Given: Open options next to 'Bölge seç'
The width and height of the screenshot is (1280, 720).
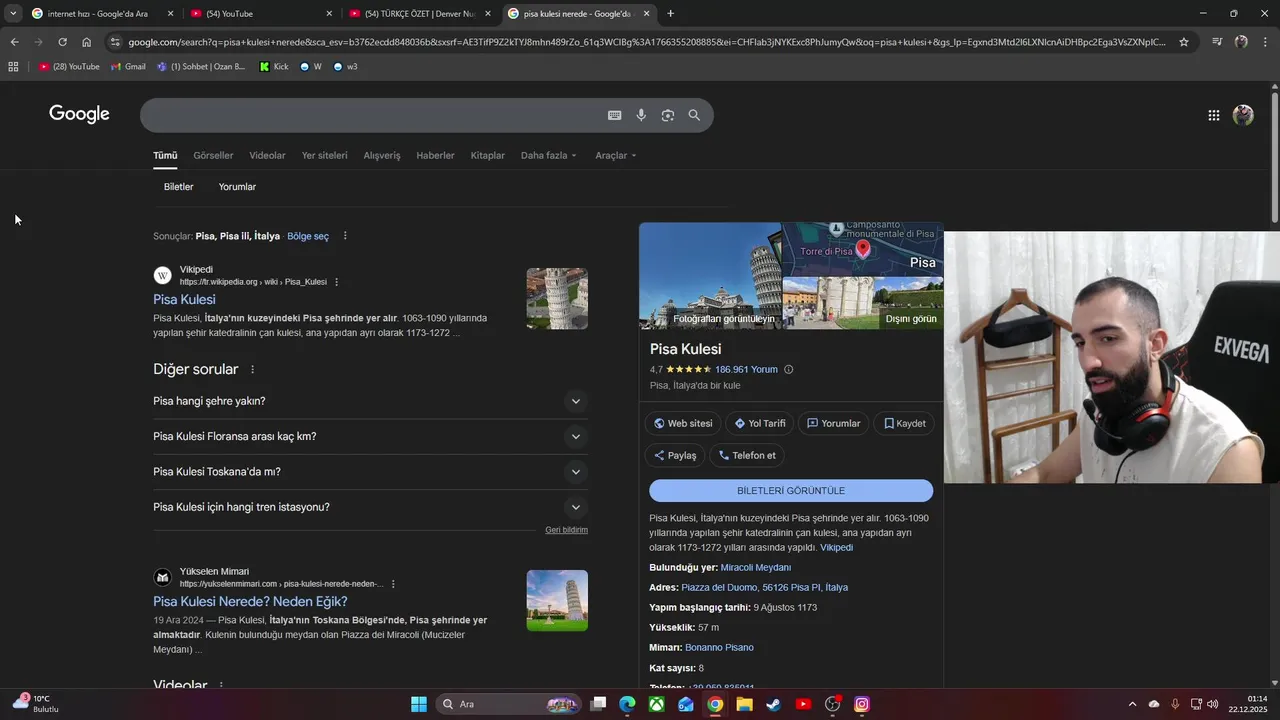Looking at the screenshot, I should click(x=345, y=236).
